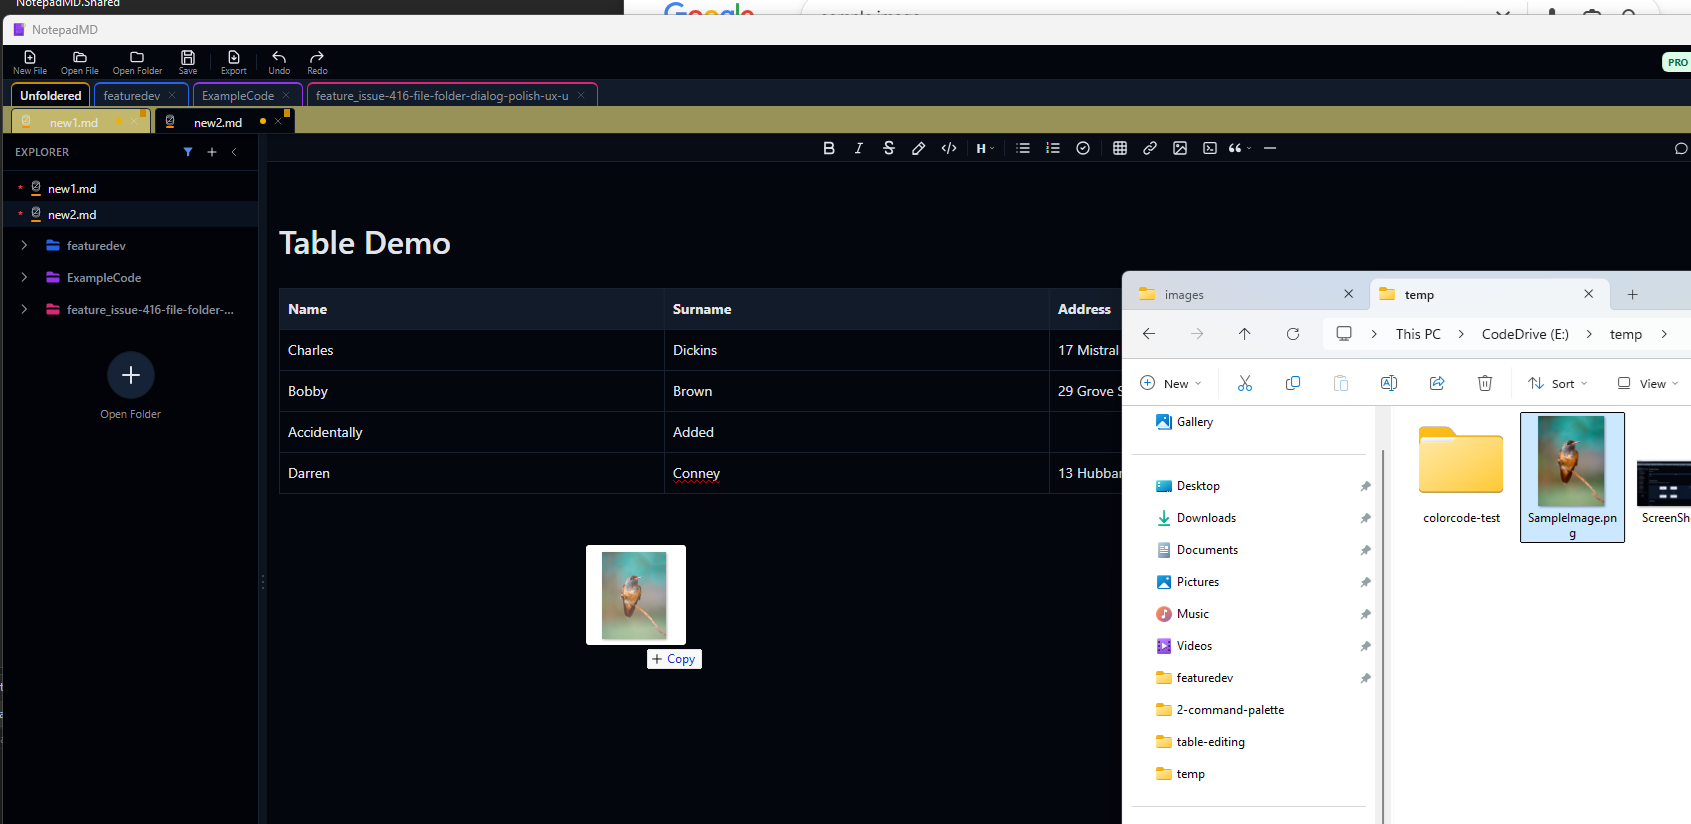Insert a hyperlink
The width and height of the screenshot is (1691, 824).
(1150, 148)
